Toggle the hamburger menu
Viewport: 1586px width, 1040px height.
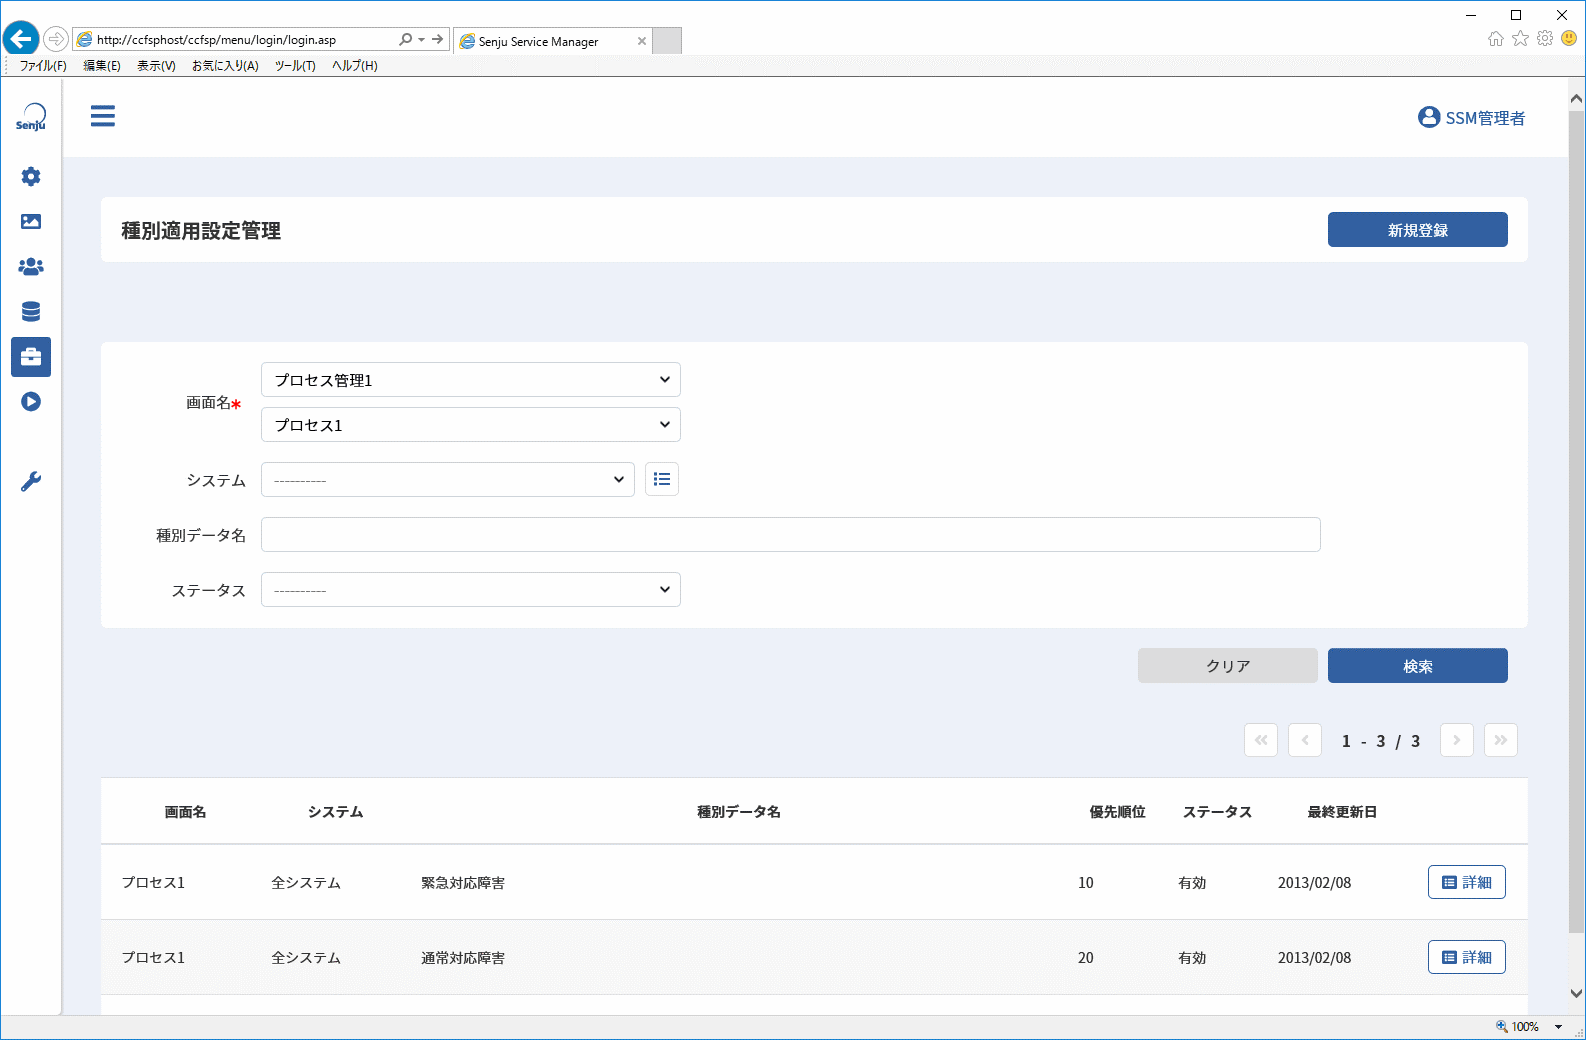click(x=103, y=116)
